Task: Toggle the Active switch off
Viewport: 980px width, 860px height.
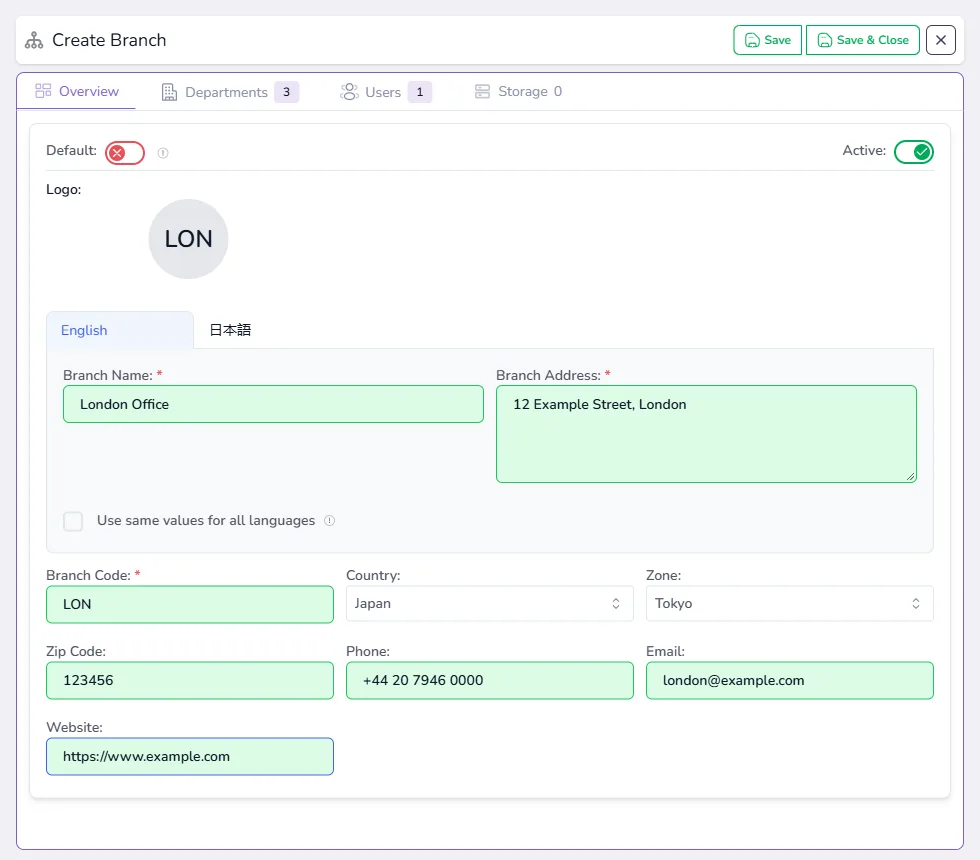Action: click(913, 152)
